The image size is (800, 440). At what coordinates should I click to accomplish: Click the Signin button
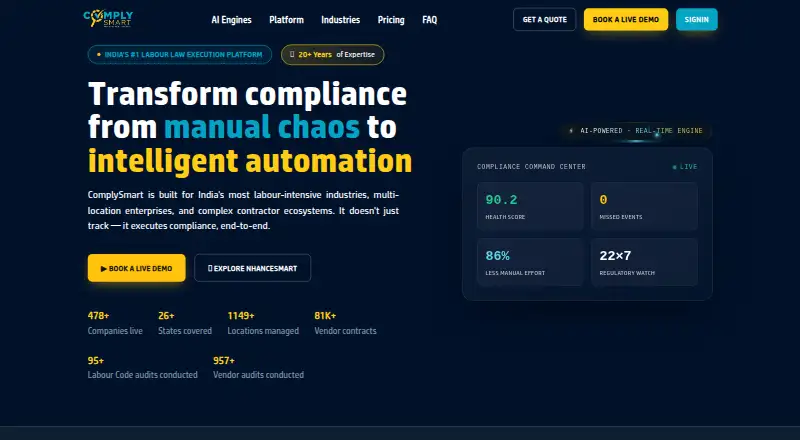click(696, 19)
